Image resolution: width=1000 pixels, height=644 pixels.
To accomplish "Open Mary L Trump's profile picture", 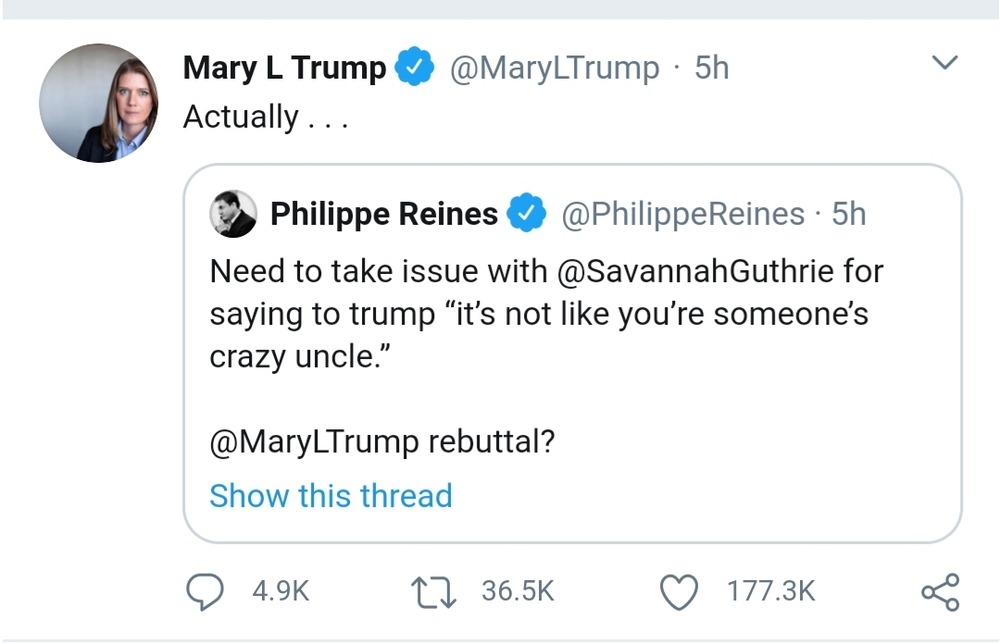I will (99, 103).
